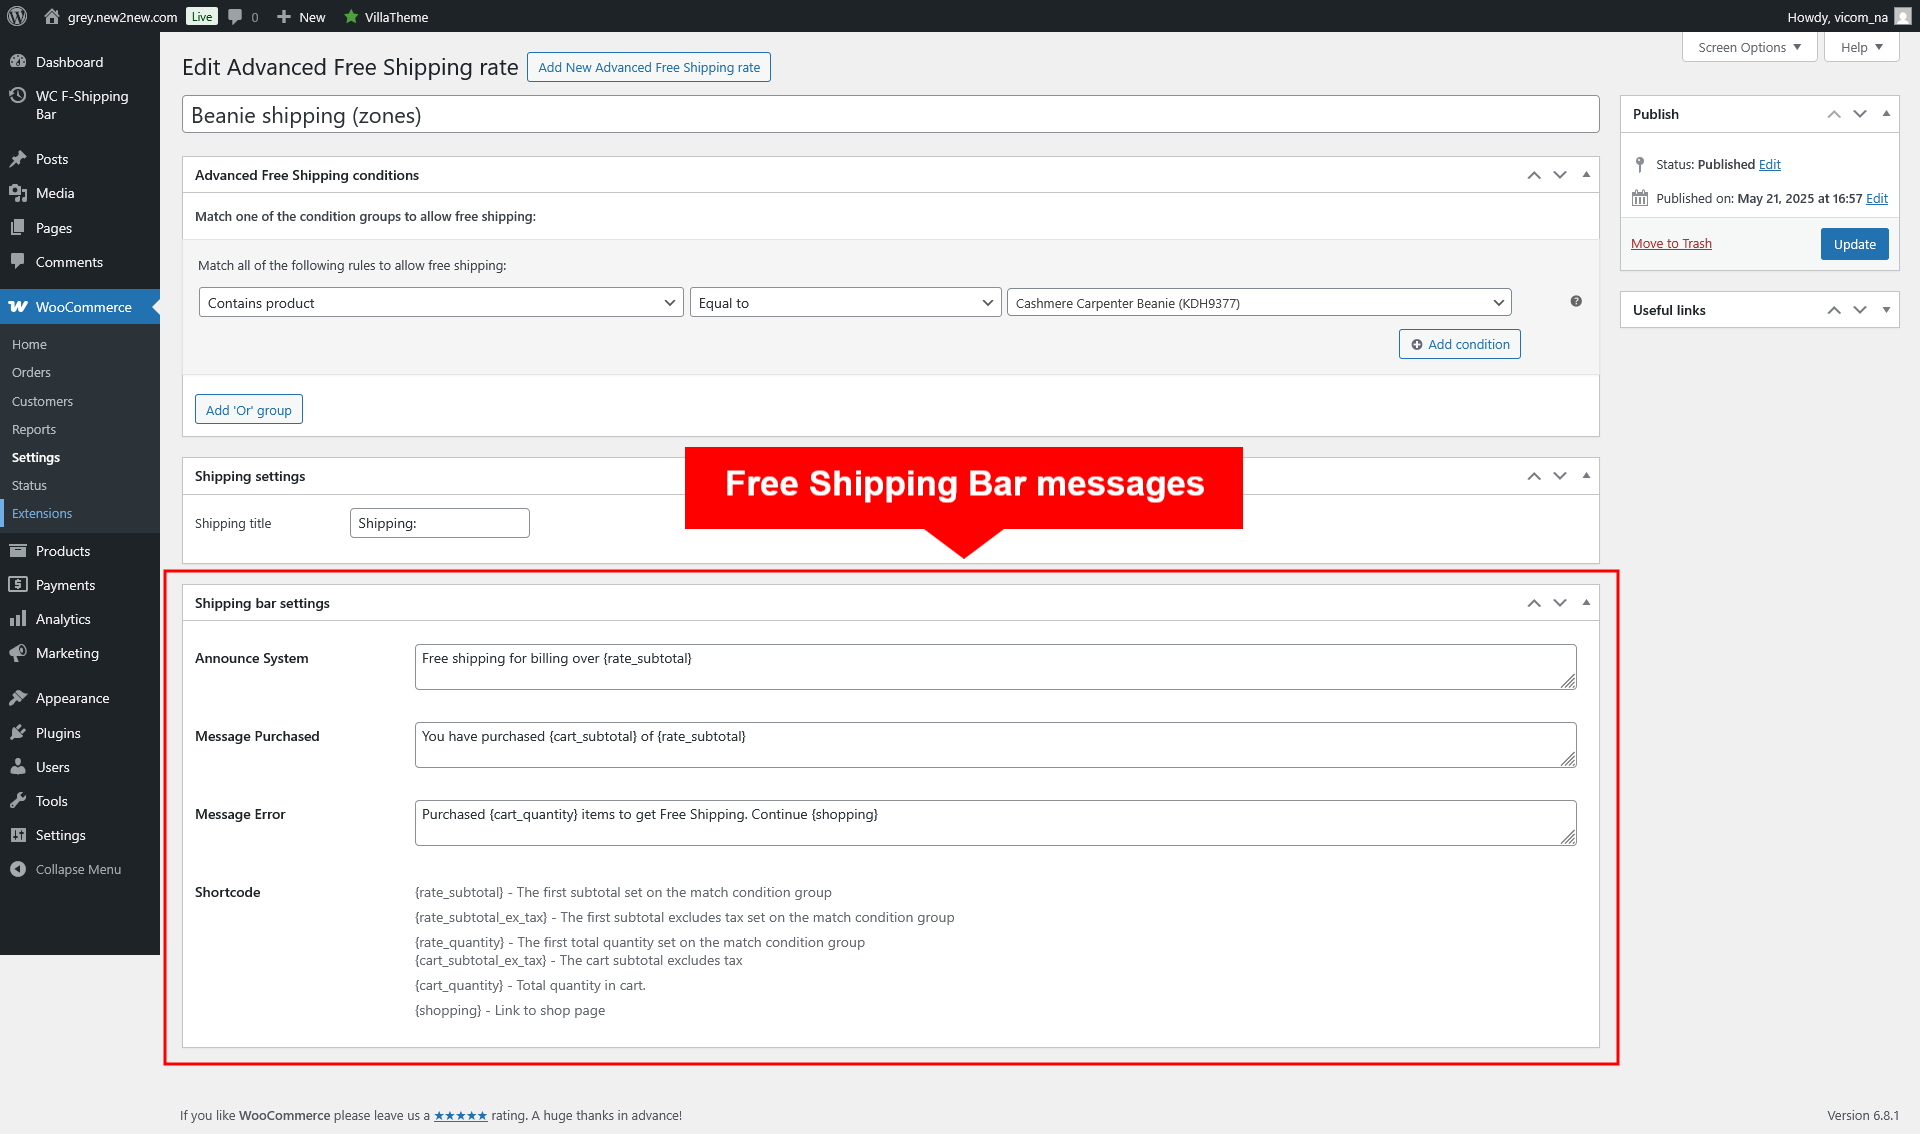1920x1134 pixels.
Task: Open WooCommerce Home submenu
Action: (x=29, y=344)
